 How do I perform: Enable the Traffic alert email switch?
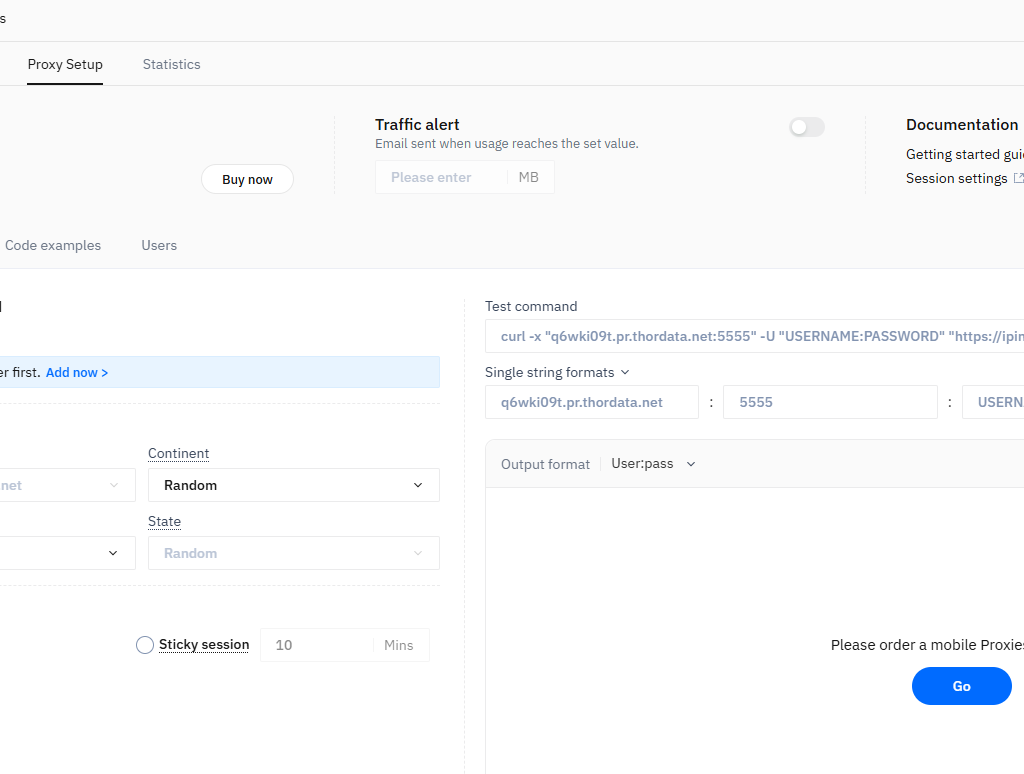click(x=806, y=127)
